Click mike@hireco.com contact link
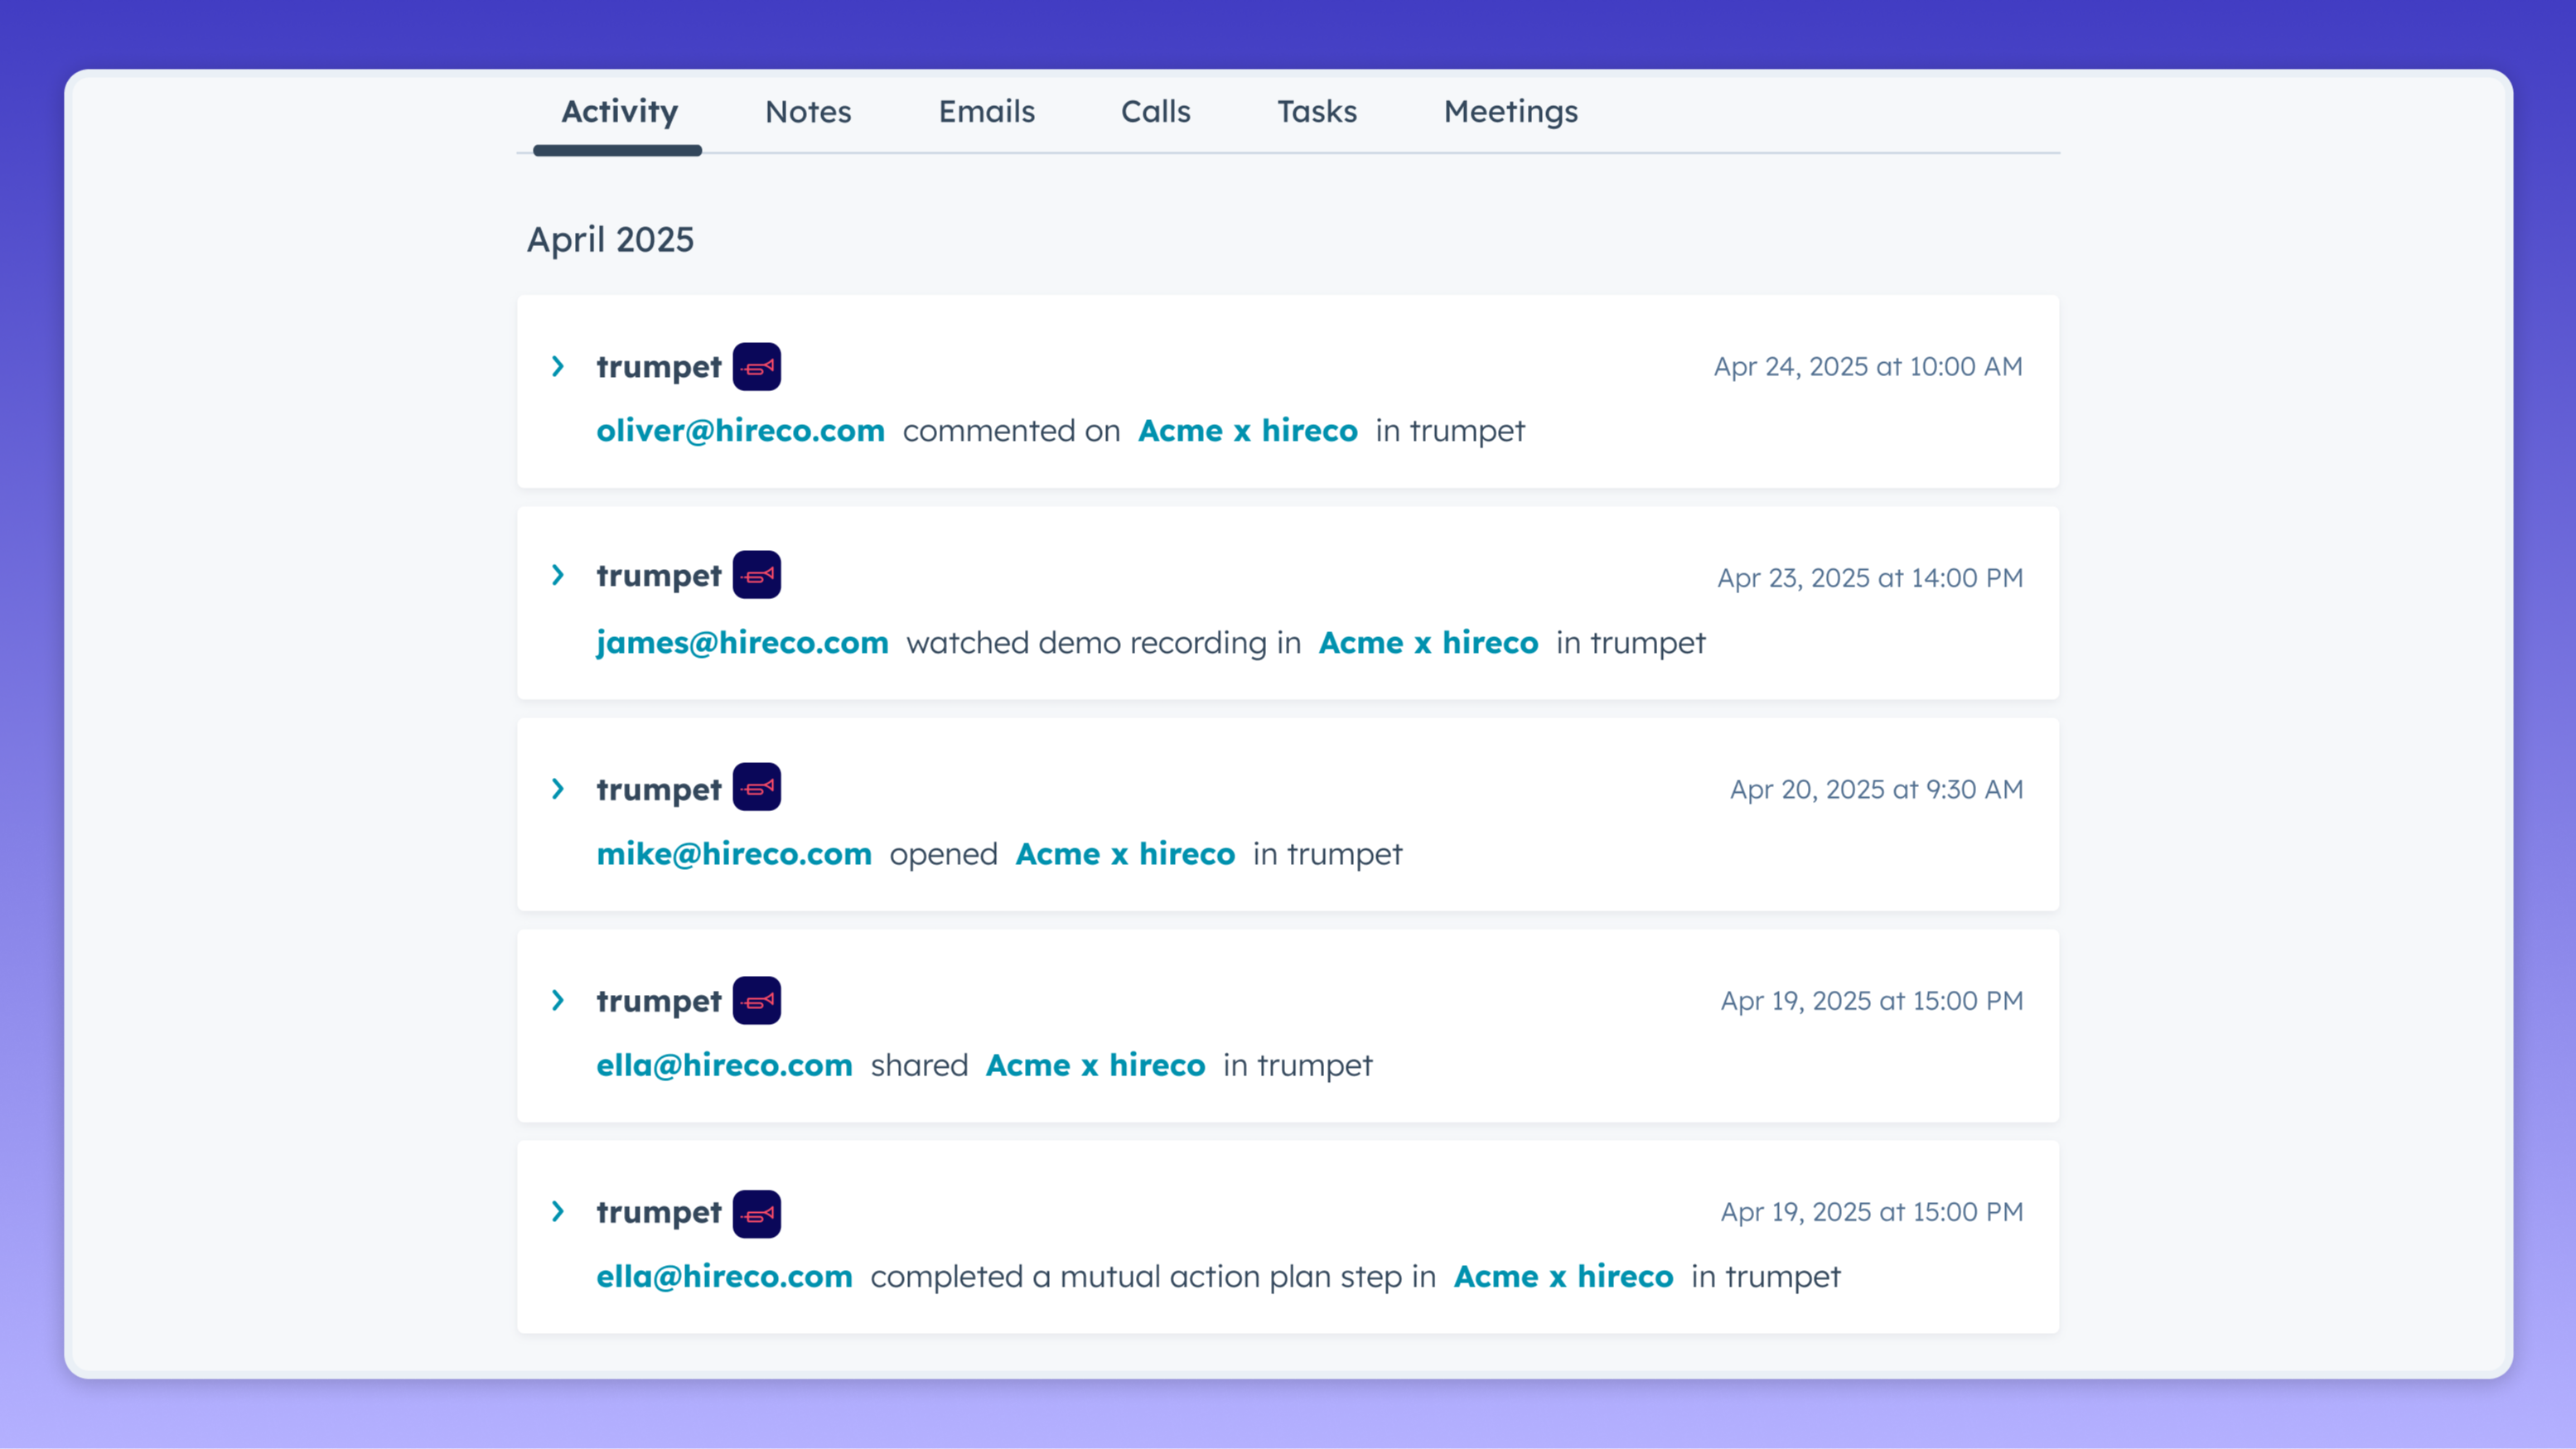The height and width of the screenshot is (1449, 2576). coord(734,854)
